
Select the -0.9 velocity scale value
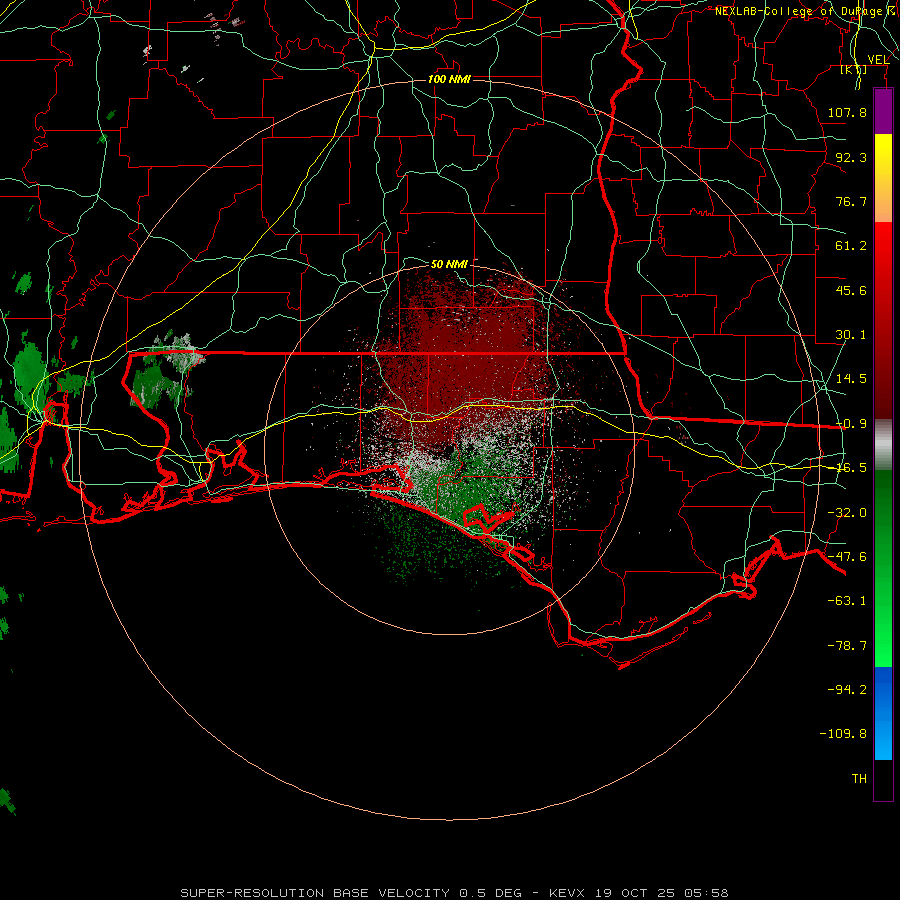(x=851, y=424)
